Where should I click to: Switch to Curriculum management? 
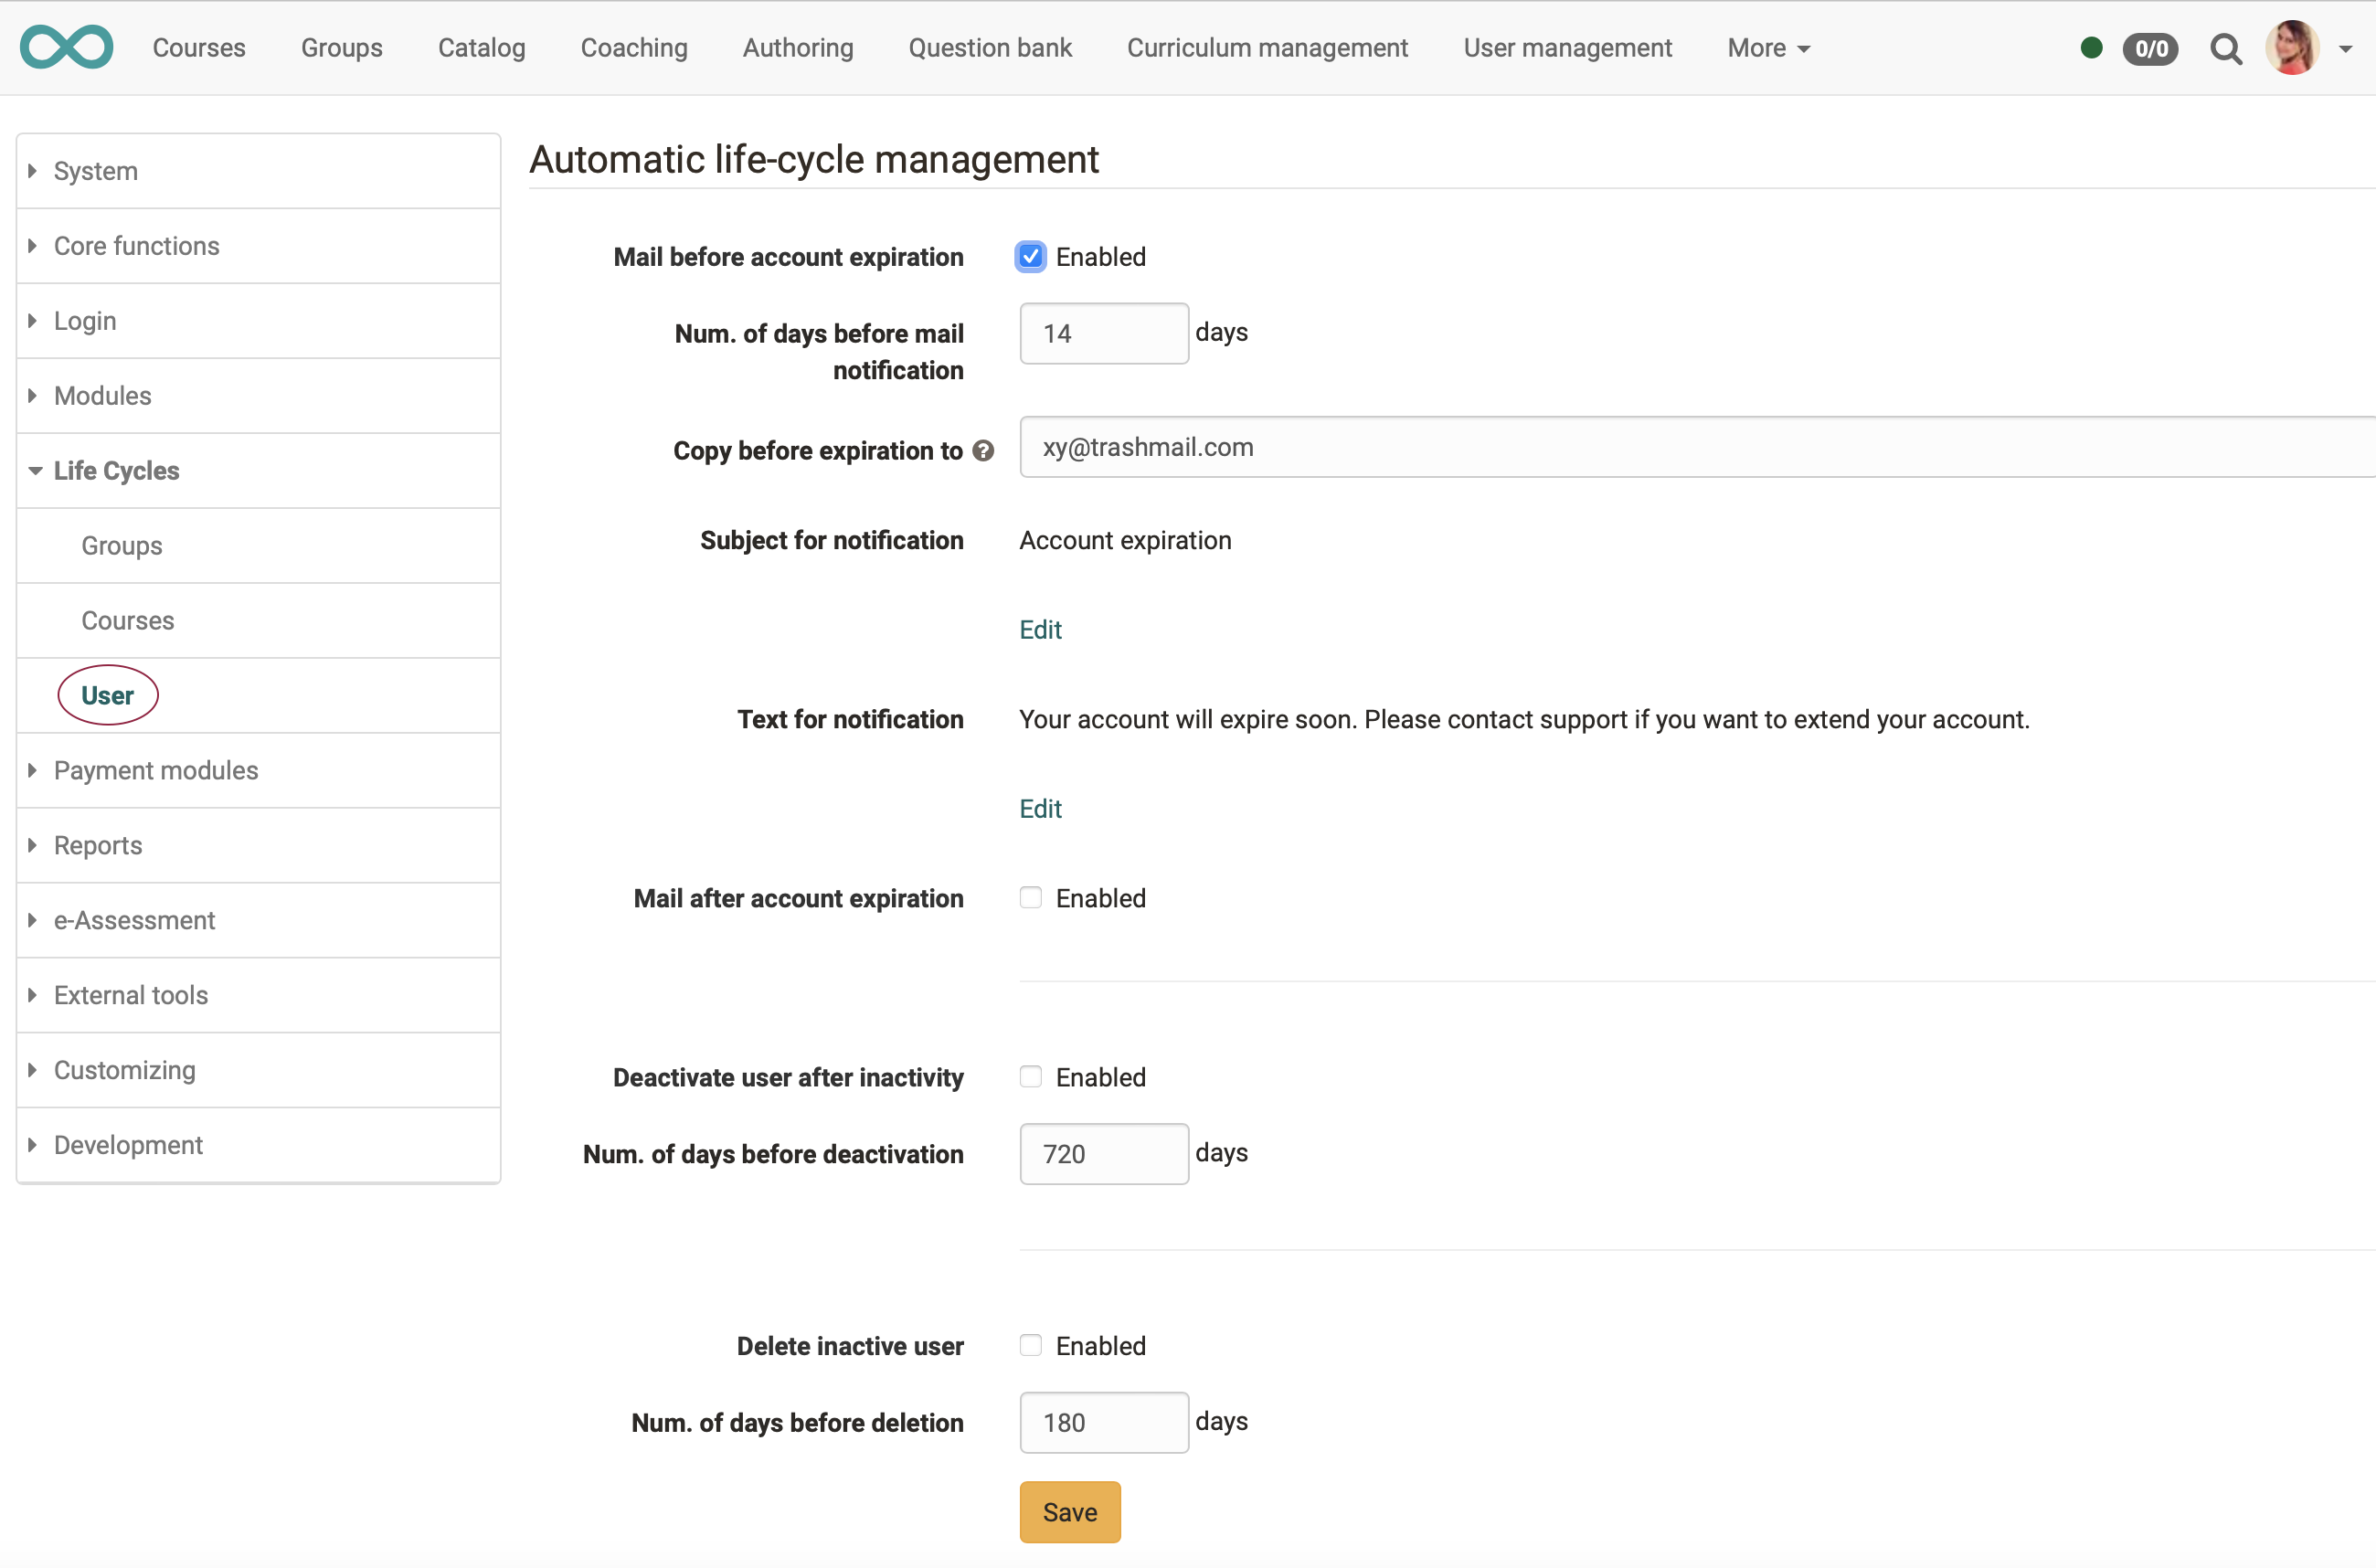point(1267,47)
